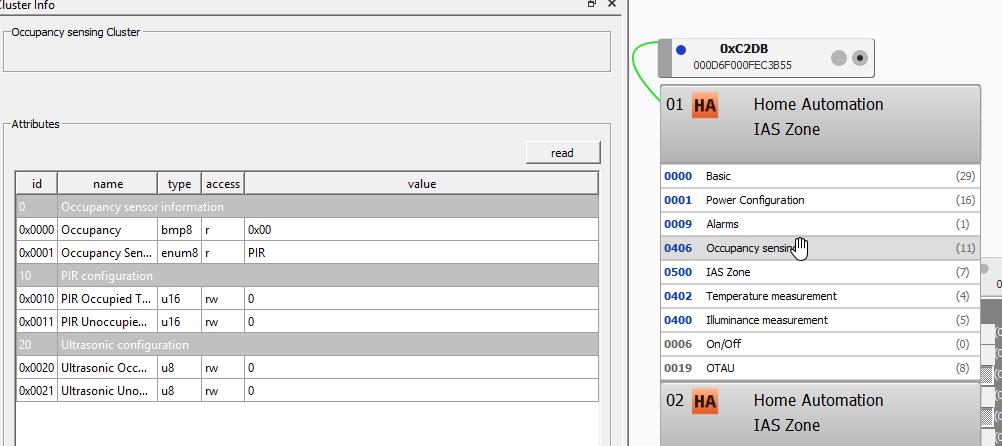Image resolution: width=1002 pixels, height=446 pixels.
Task: Click the Occupancy value 0x00 cell
Action: tap(422, 229)
